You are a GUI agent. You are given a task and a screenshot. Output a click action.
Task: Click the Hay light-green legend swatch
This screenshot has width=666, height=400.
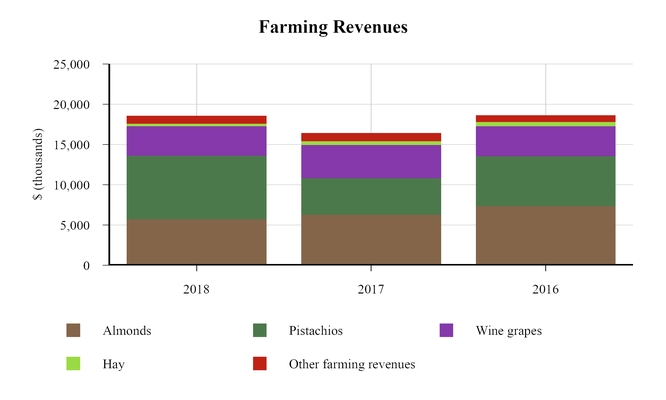[x=73, y=364]
